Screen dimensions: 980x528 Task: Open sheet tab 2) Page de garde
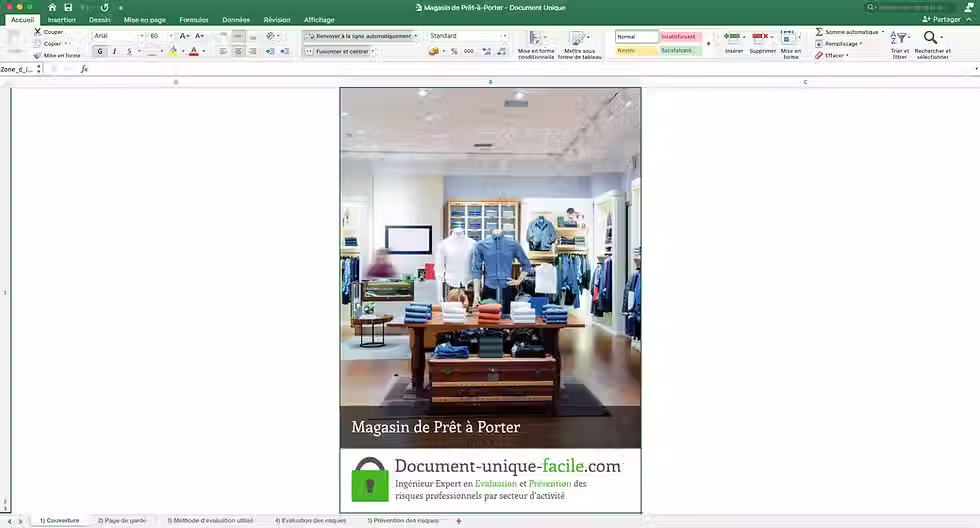click(x=122, y=521)
